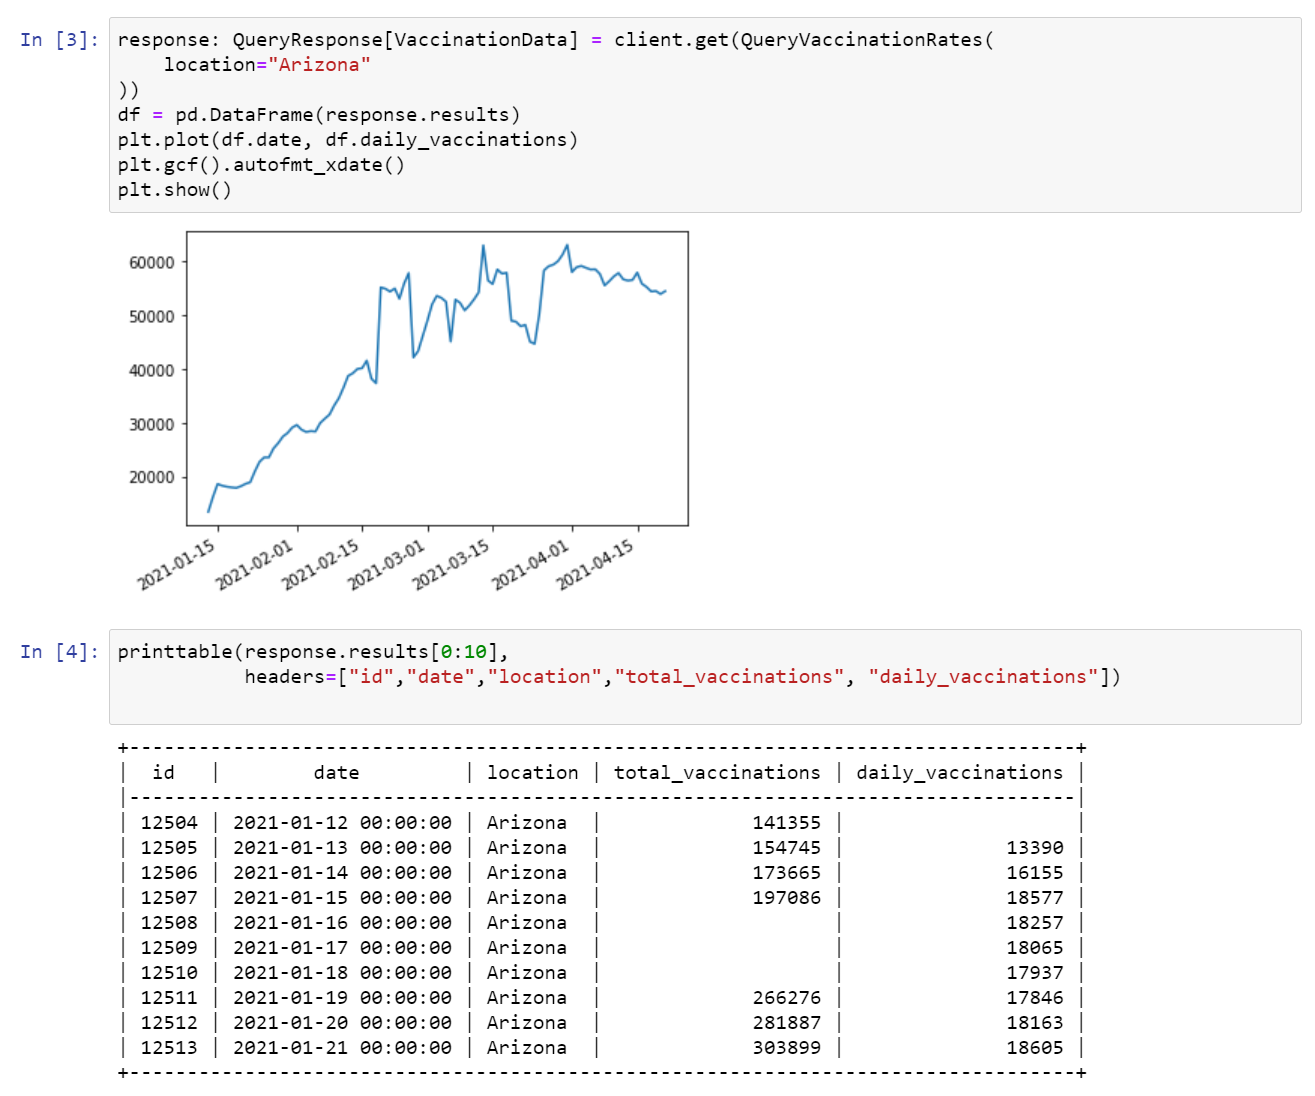Click the 2021-01-15 x-axis label
Screen dimensions: 1315x1096
click(177, 565)
